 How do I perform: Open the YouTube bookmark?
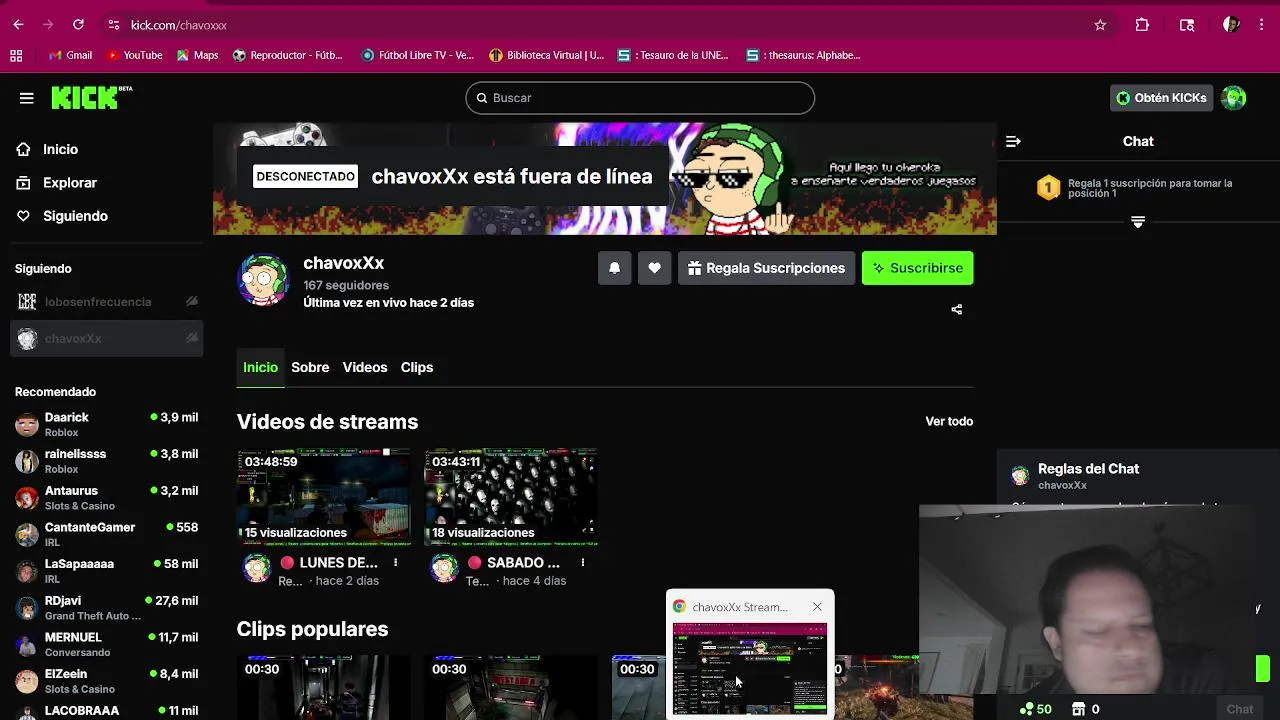[x=134, y=56]
